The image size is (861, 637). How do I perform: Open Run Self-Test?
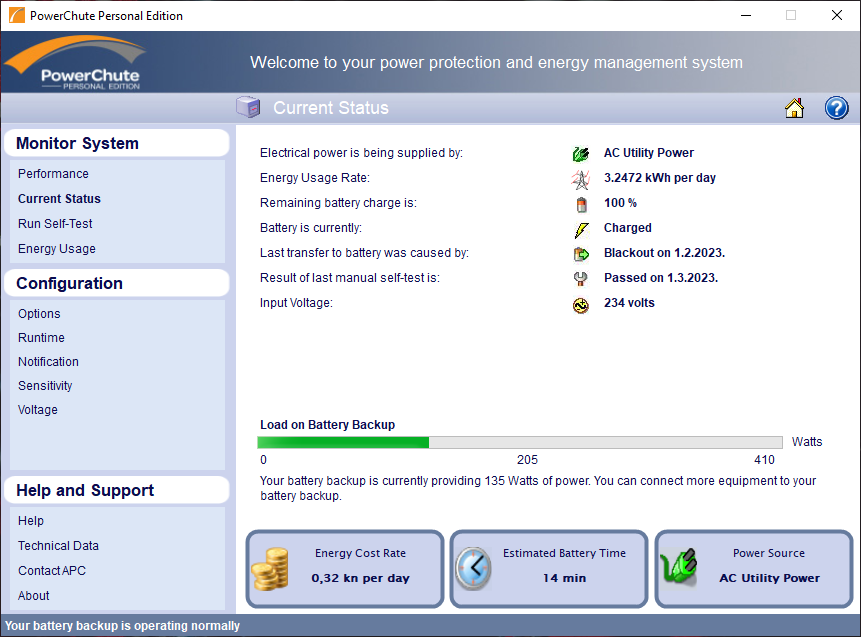point(55,224)
